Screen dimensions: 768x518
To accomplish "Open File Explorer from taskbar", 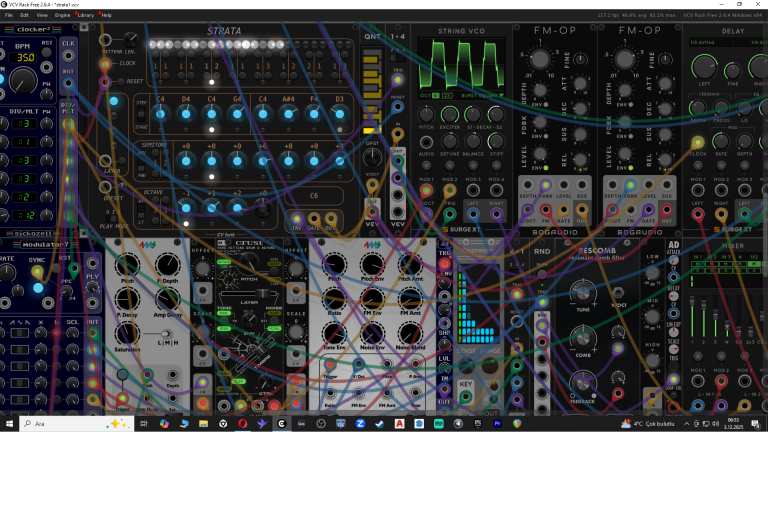I will pyautogui.click(x=203, y=424).
